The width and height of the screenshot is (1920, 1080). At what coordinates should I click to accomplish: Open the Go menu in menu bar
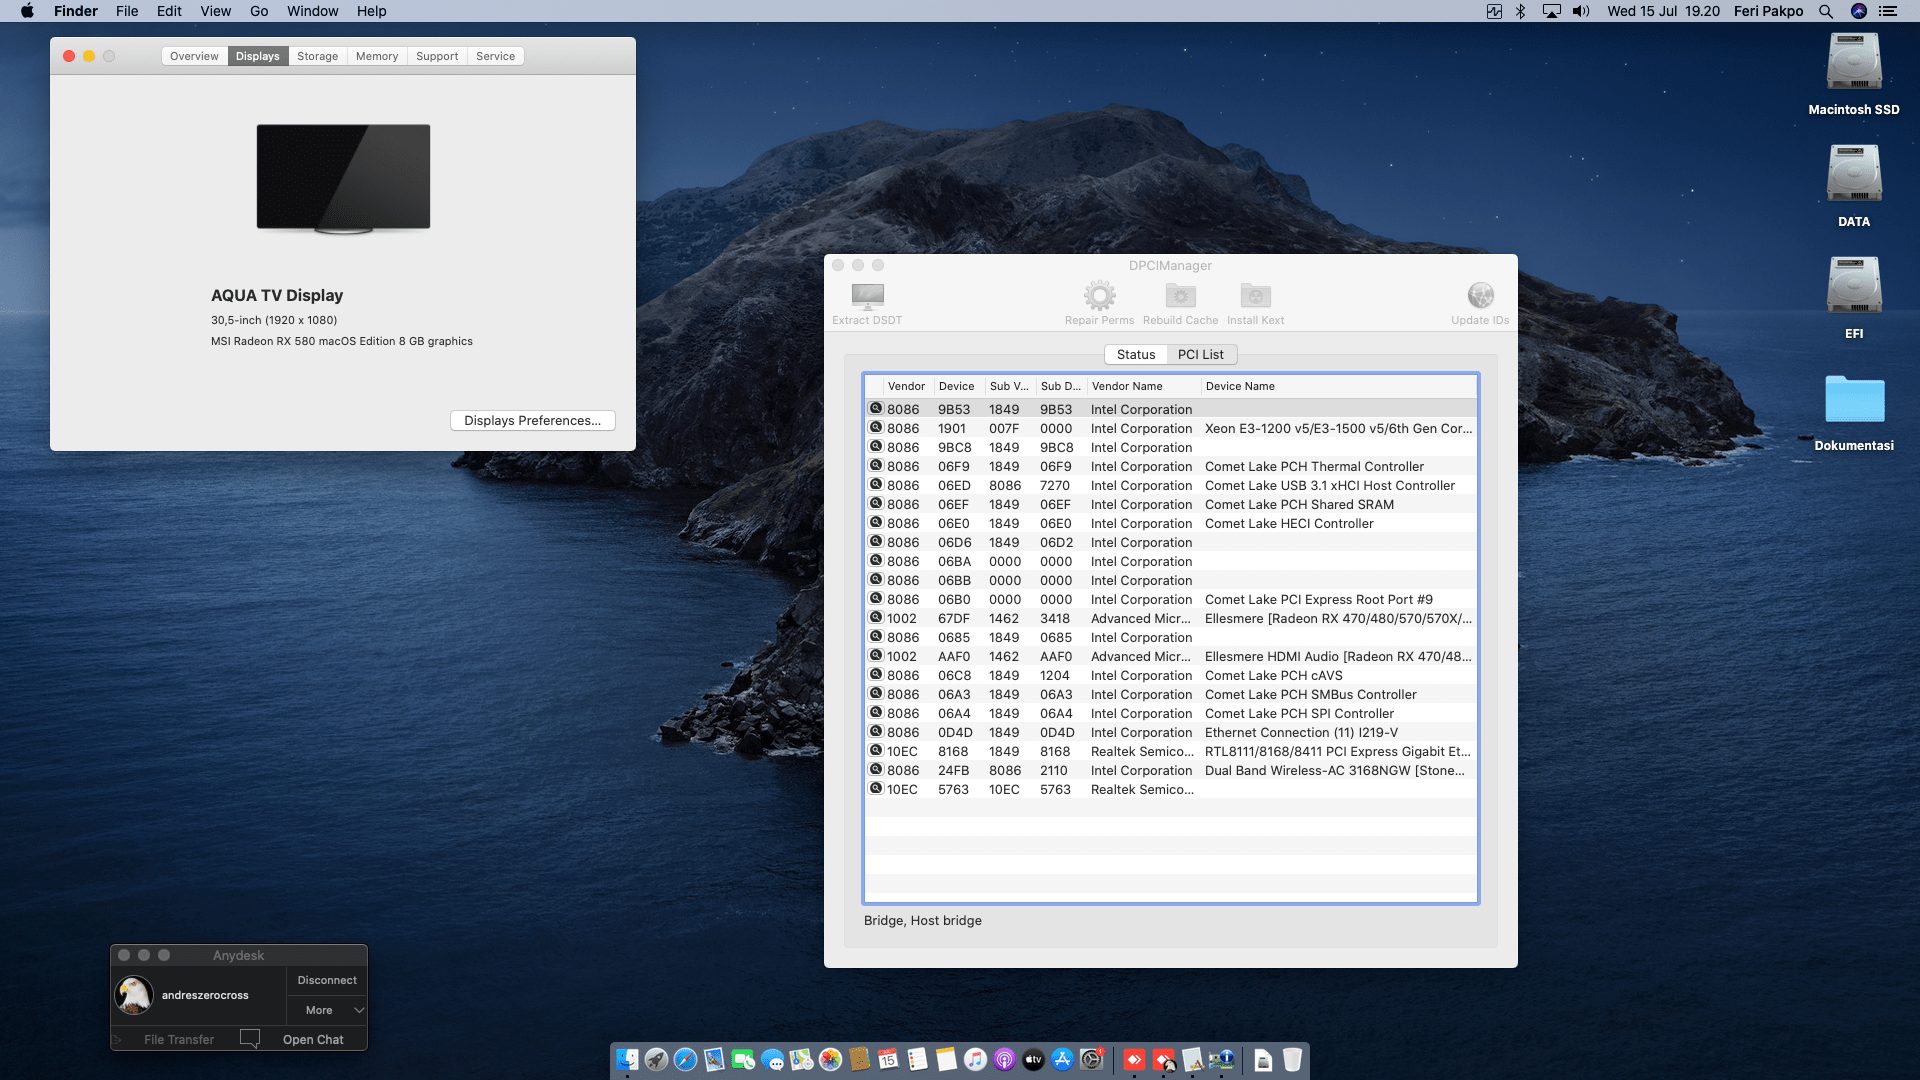(x=259, y=11)
